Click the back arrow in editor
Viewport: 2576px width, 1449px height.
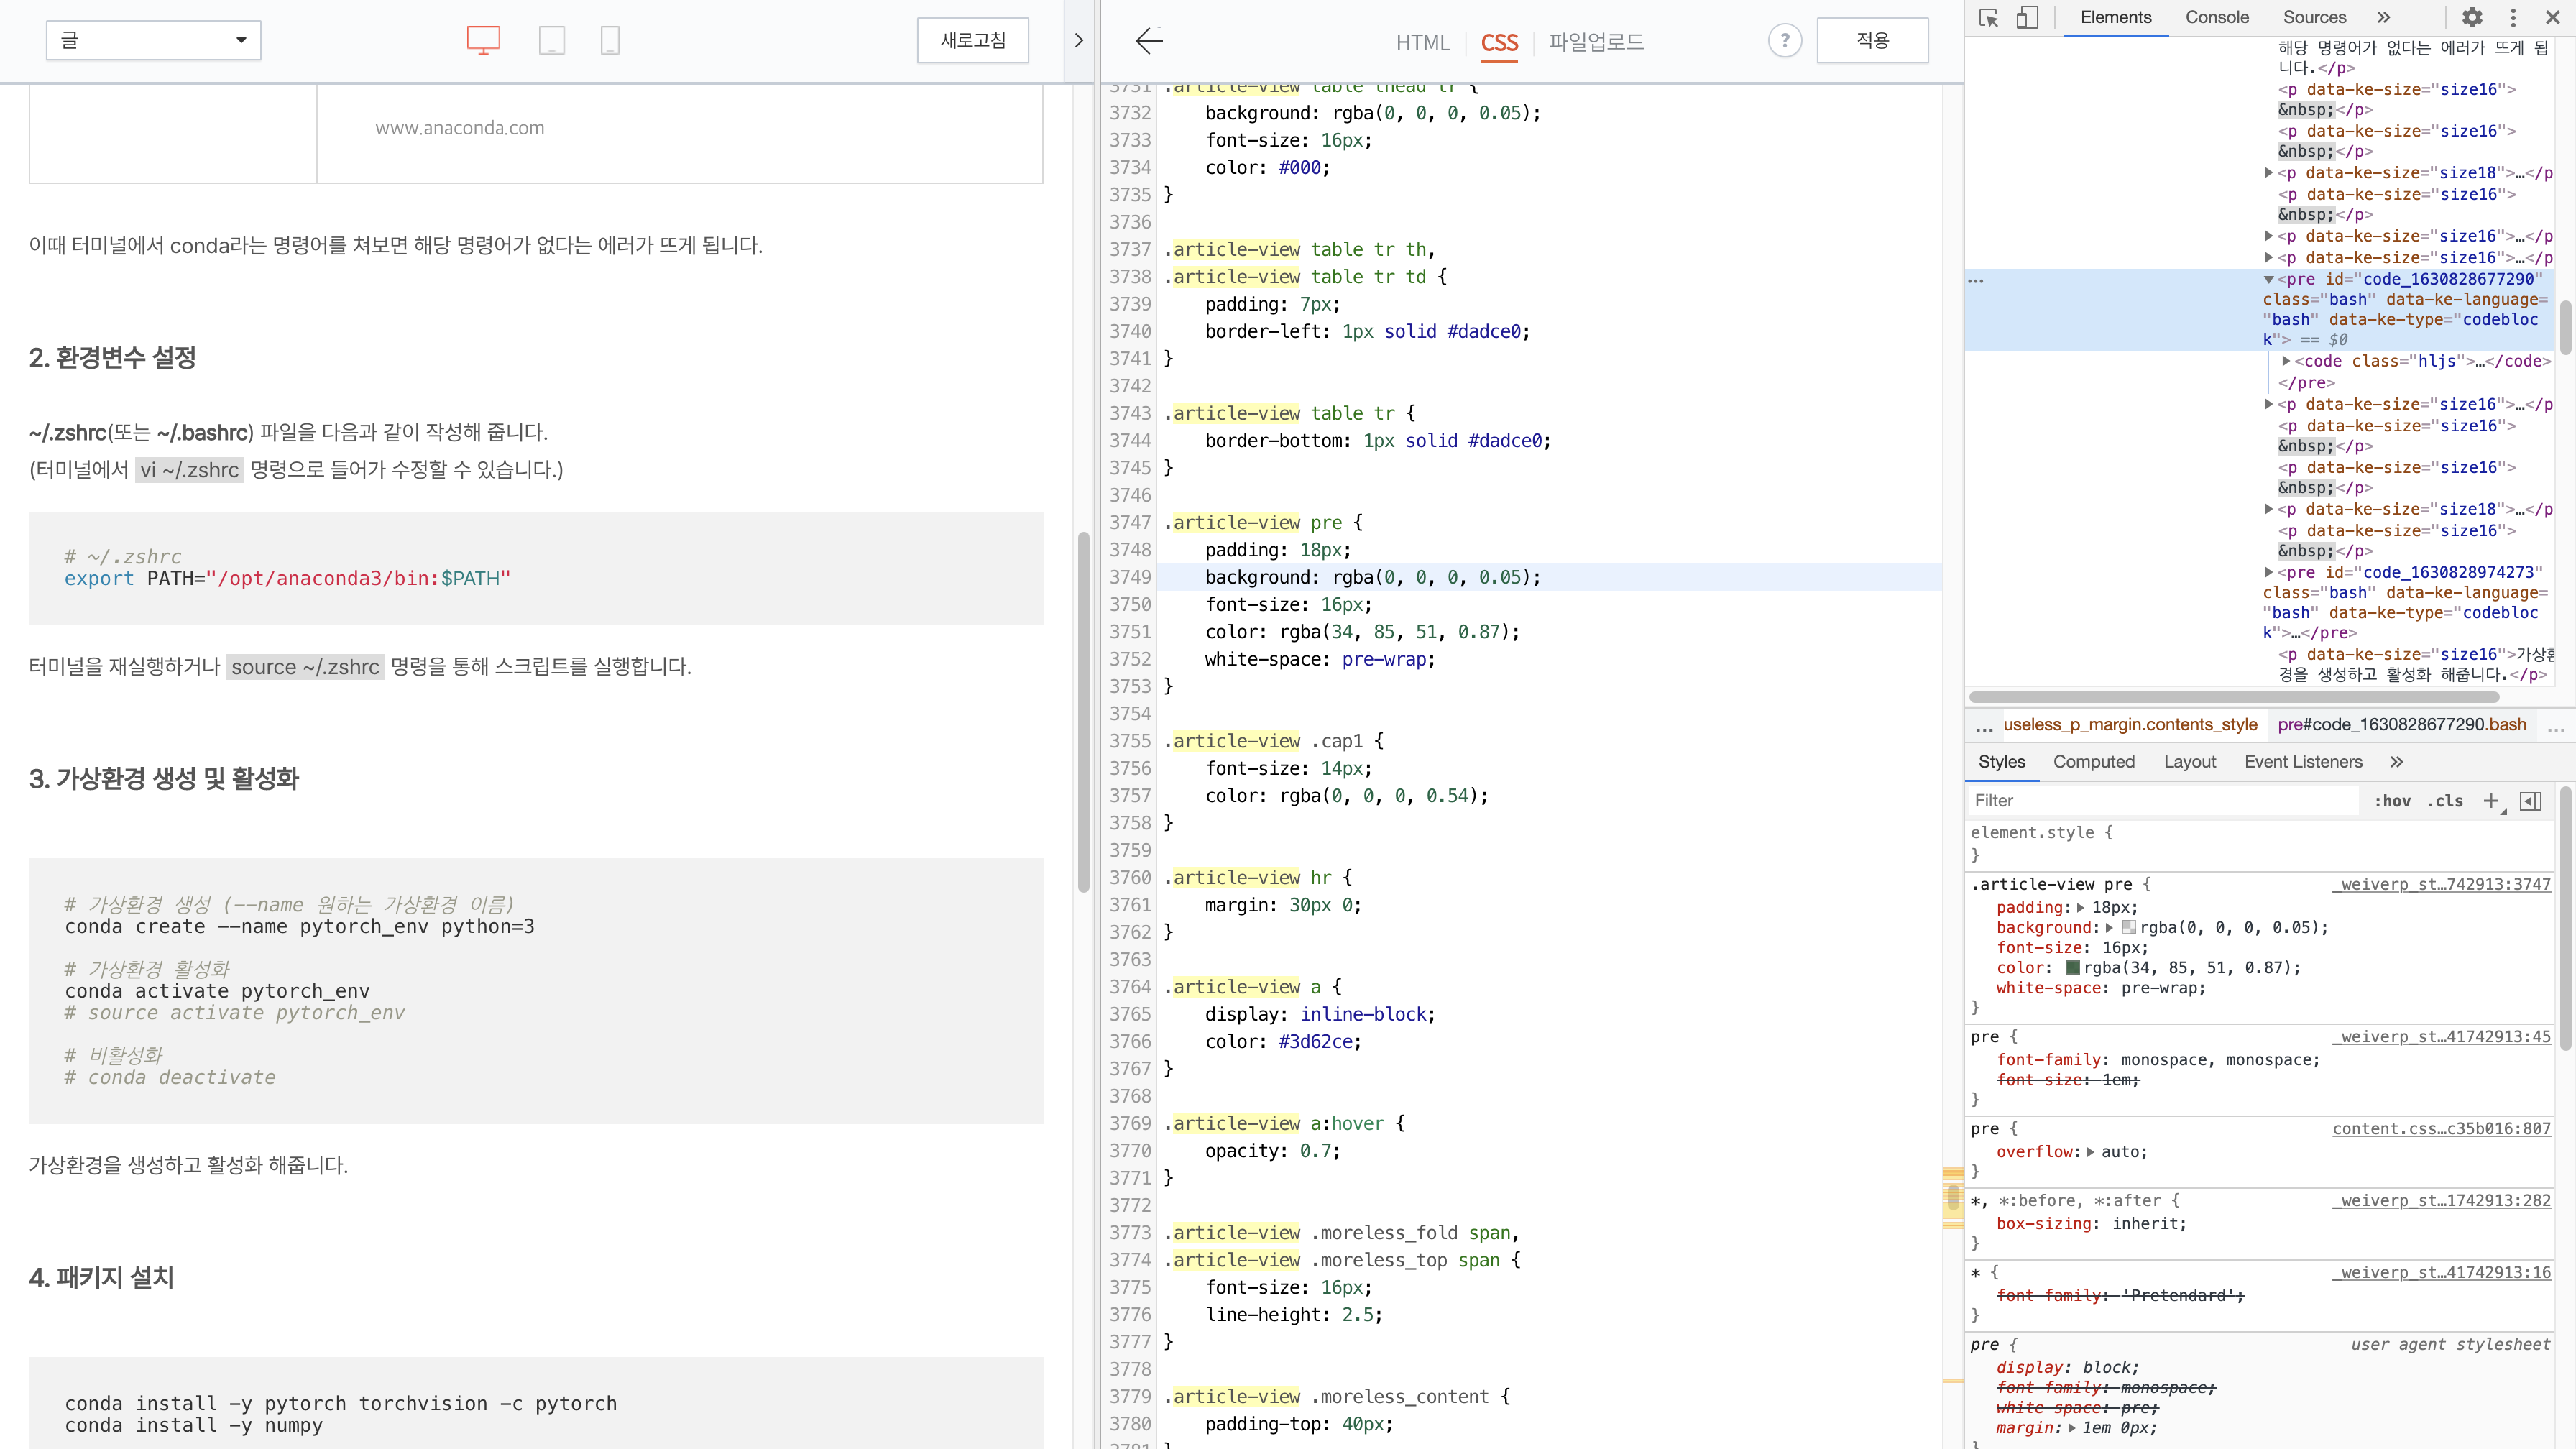[x=1149, y=40]
